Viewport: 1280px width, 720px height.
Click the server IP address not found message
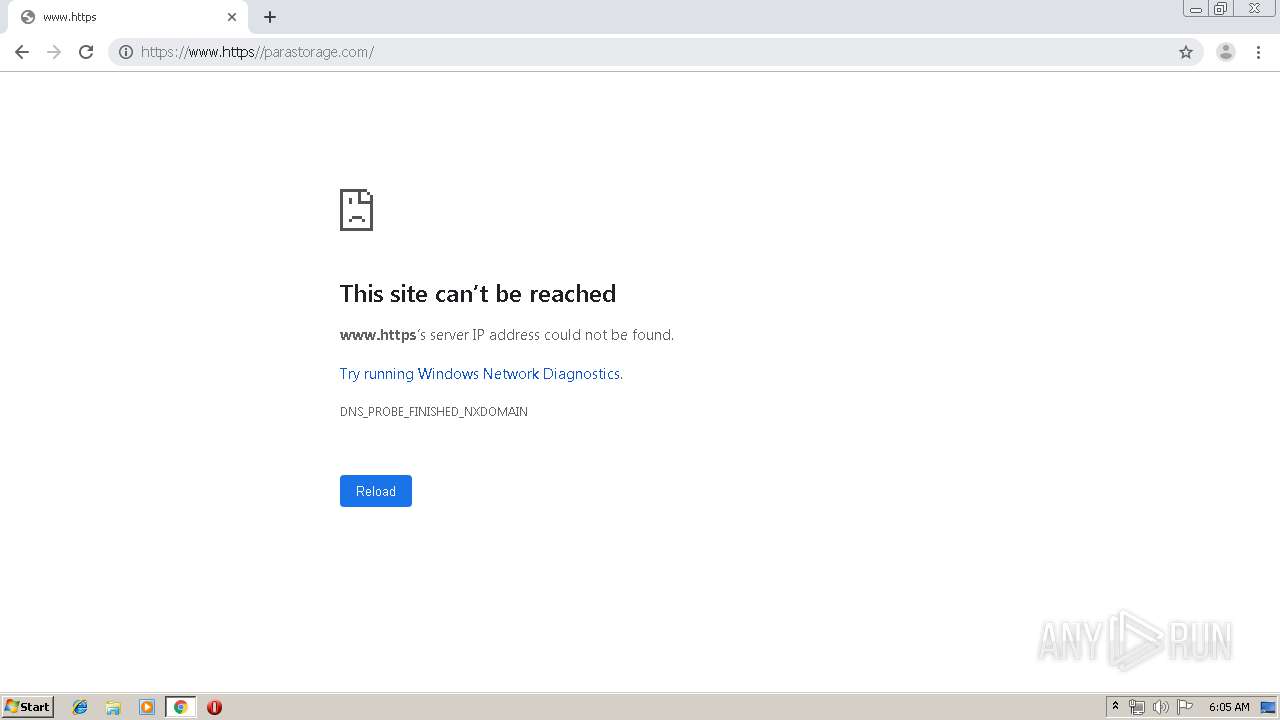click(x=507, y=335)
